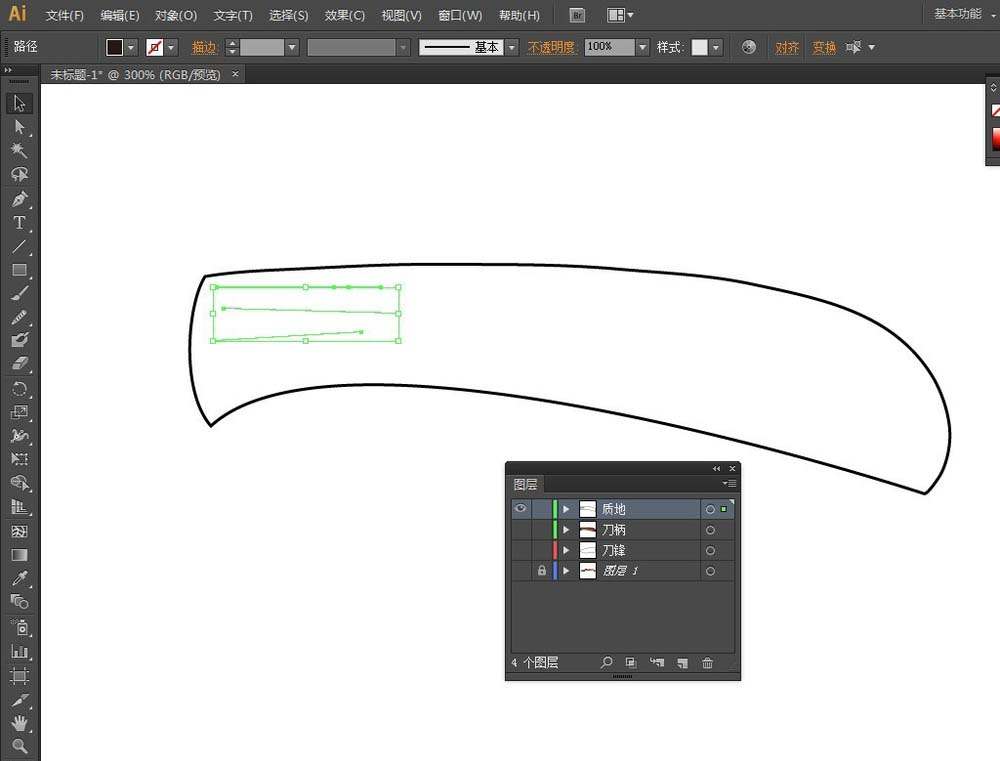Click the 不透明度 opacity link
Viewport: 1000px width, 761px height.
pos(552,47)
